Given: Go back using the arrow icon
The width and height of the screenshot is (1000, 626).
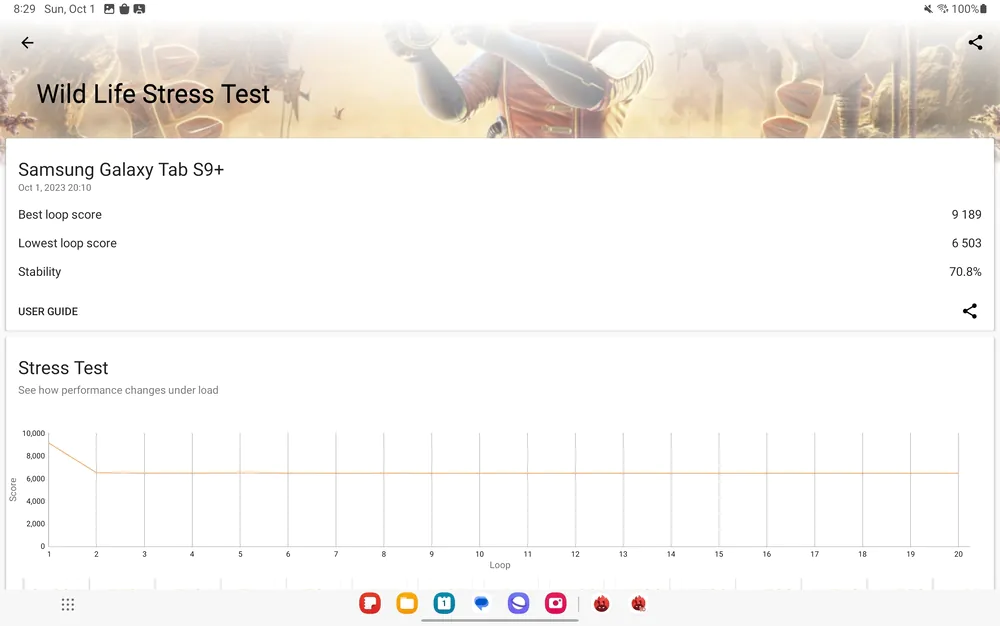Looking at the screenshot, I should pos(27,43).
